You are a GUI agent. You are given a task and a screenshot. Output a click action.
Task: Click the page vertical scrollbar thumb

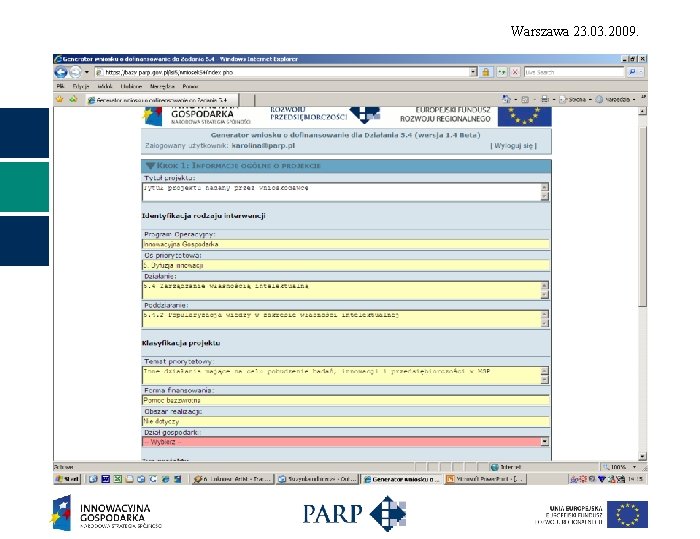[x=642, y=217]
